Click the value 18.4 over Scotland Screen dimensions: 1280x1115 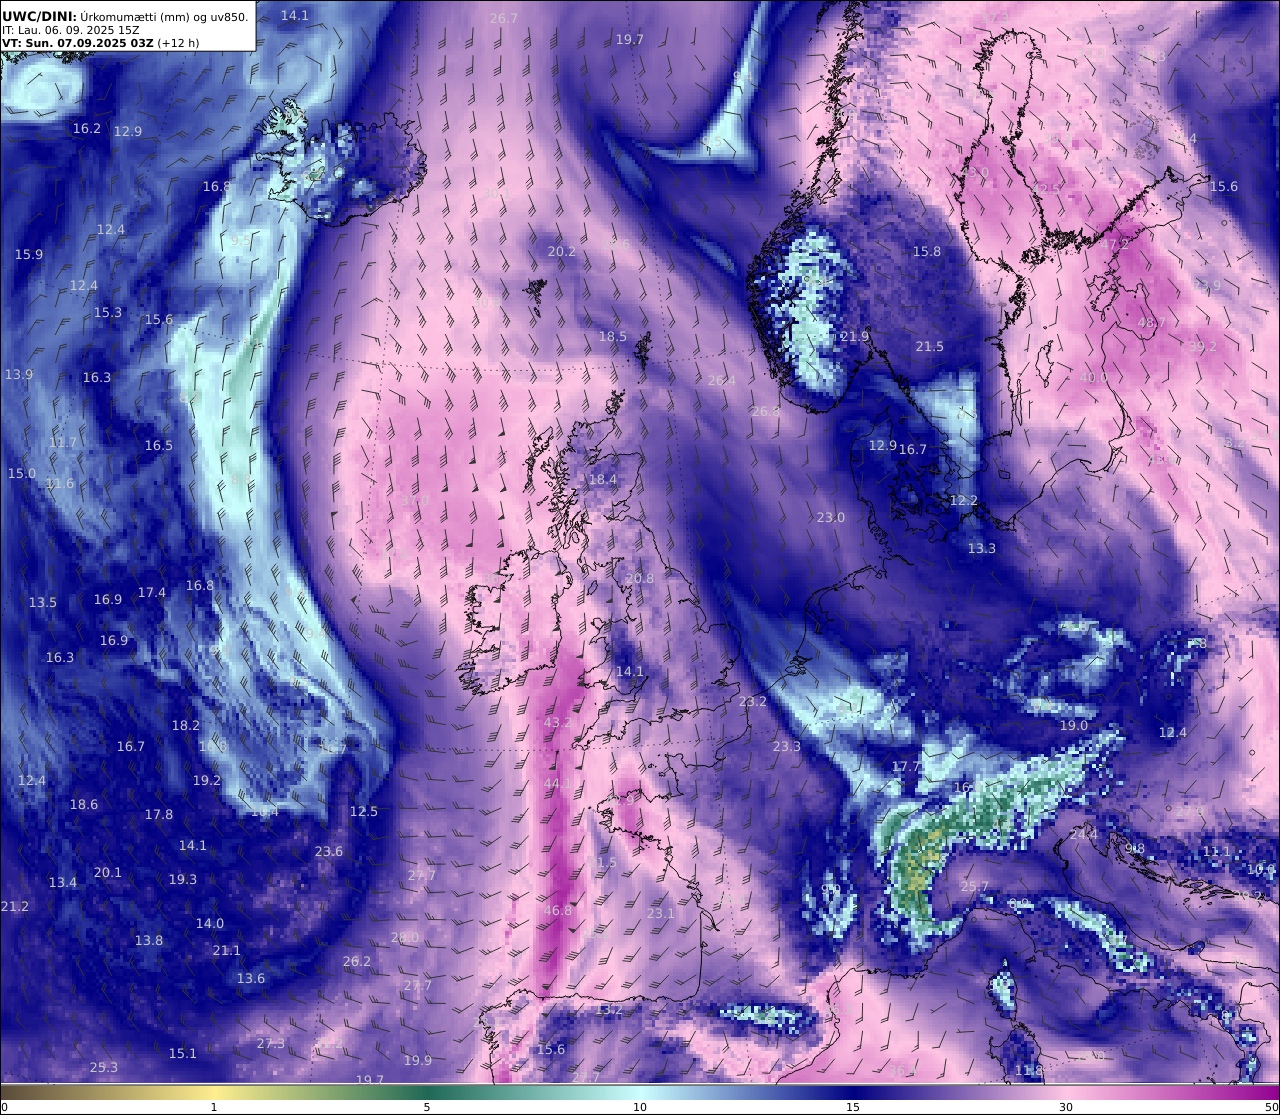coord(603,480)
